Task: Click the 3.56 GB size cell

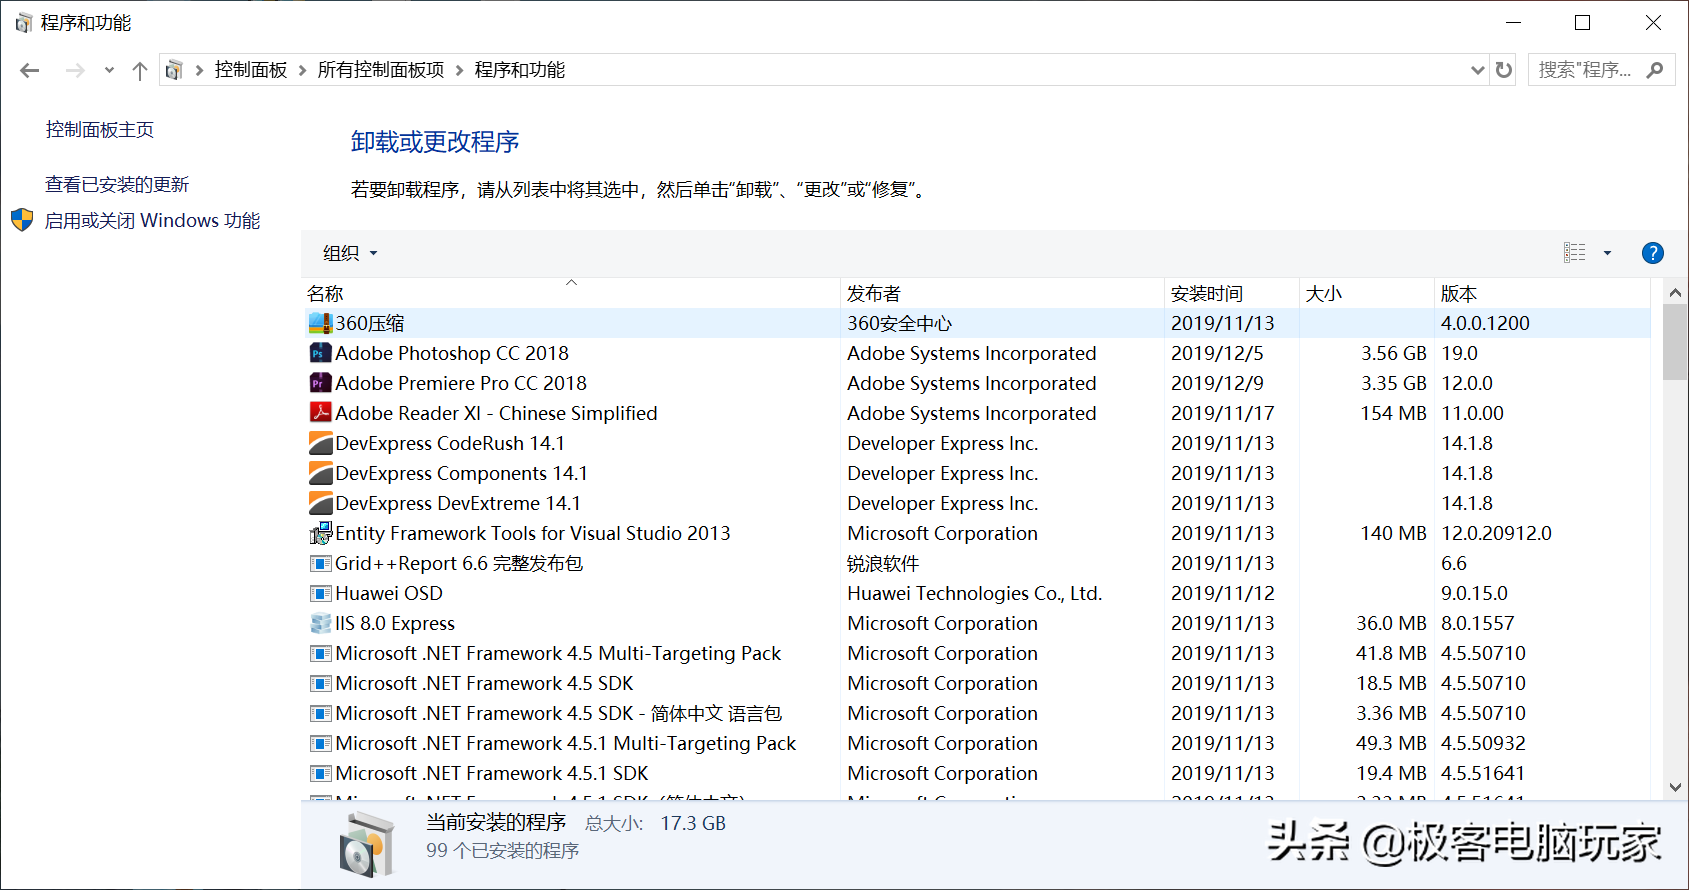Action: click(1394, 353)
